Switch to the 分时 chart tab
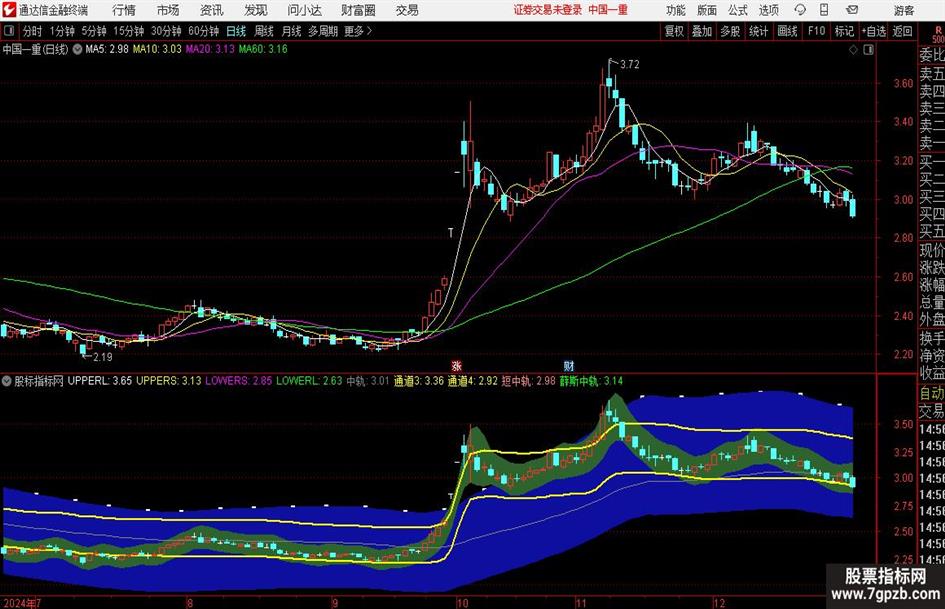Image resolution: width=945 pixels, height=609 pixels. (33, 31)
